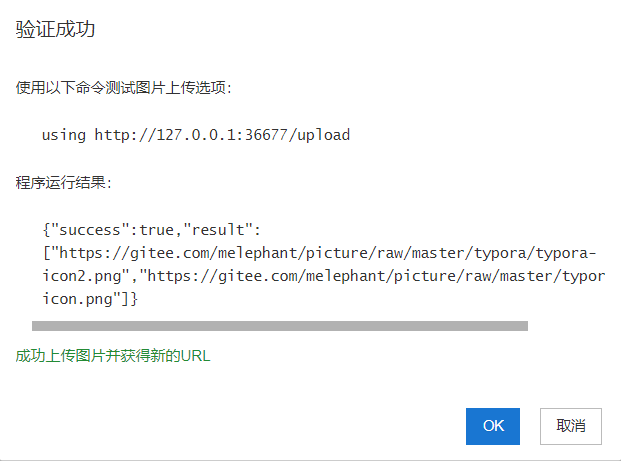
Task: Click the icon.png"]} text on the last line
Action: click(90, 299)
